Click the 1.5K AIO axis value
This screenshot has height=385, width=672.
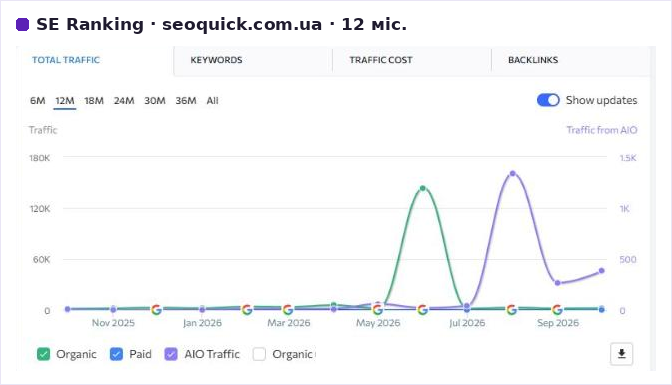point(628,158)
